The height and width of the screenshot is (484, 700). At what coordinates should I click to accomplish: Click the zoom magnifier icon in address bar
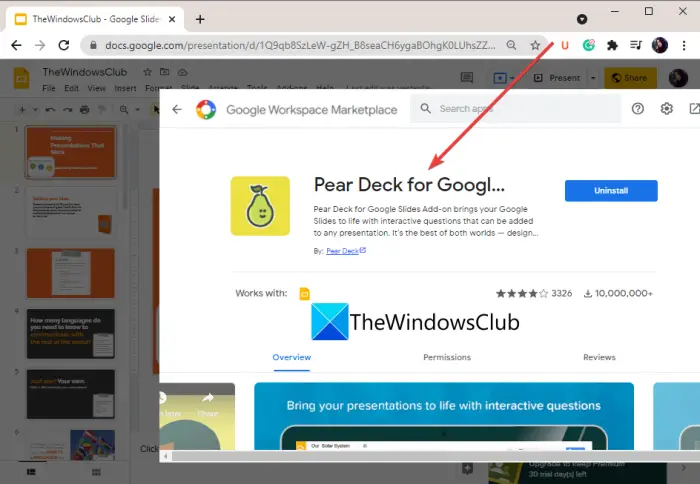pyautogui.click(x=512, y=45)
